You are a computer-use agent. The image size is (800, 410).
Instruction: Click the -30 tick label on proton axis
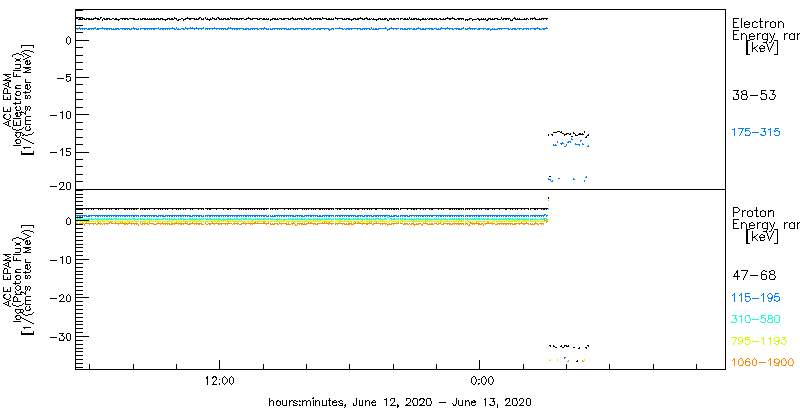click(x=60, y=337)
